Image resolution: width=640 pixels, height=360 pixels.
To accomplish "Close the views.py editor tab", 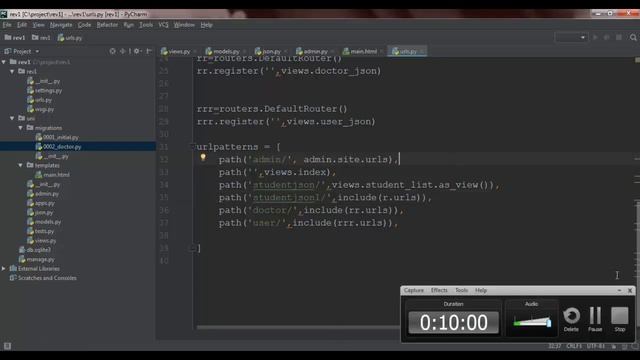I will [x=195, y=51].
